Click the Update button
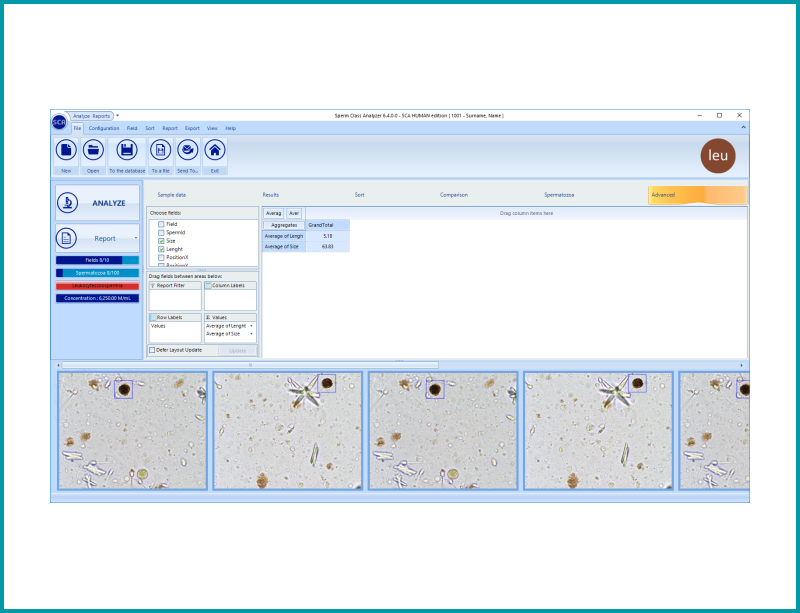800x613 pixels. pos(238,351)
